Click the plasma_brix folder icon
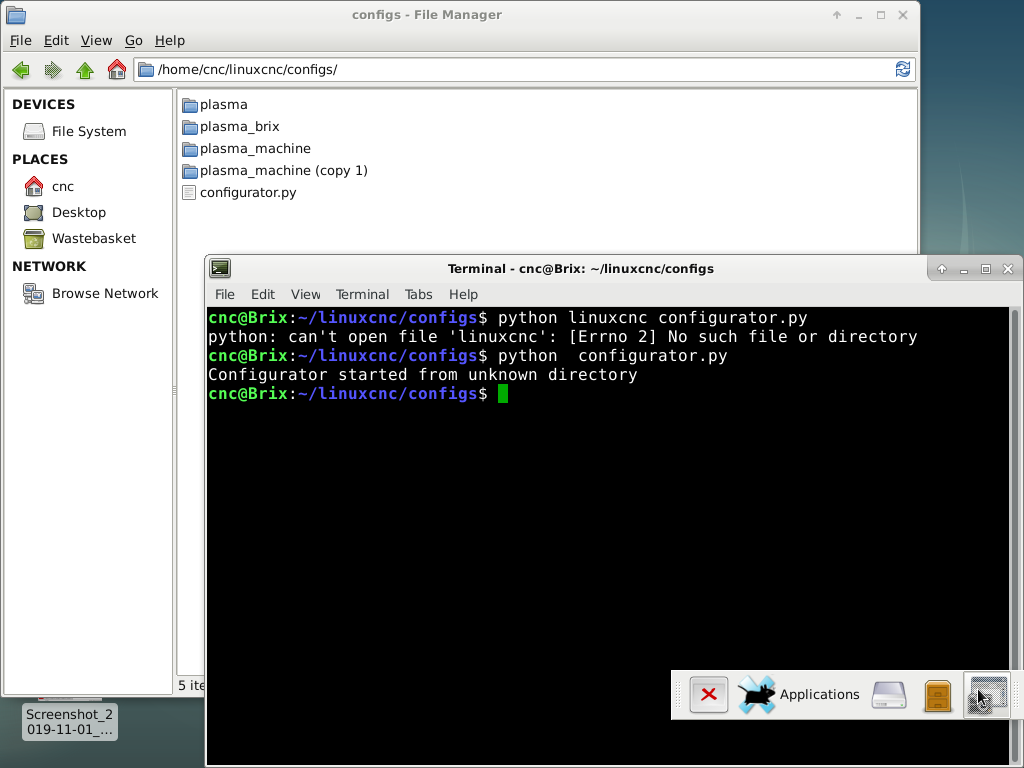The width and height of the screenshot is (1024, 768). coord(189,127)
